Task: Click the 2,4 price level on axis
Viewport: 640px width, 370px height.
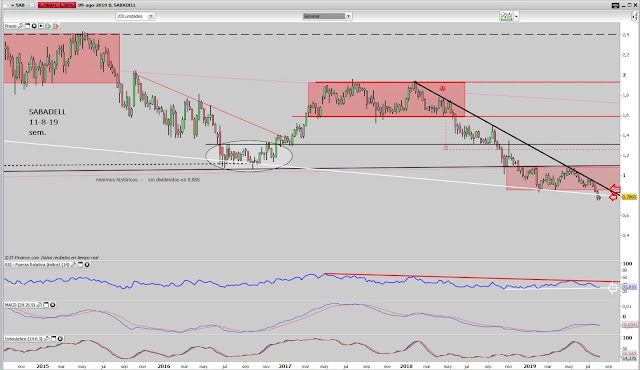Action: coord(626,35)
